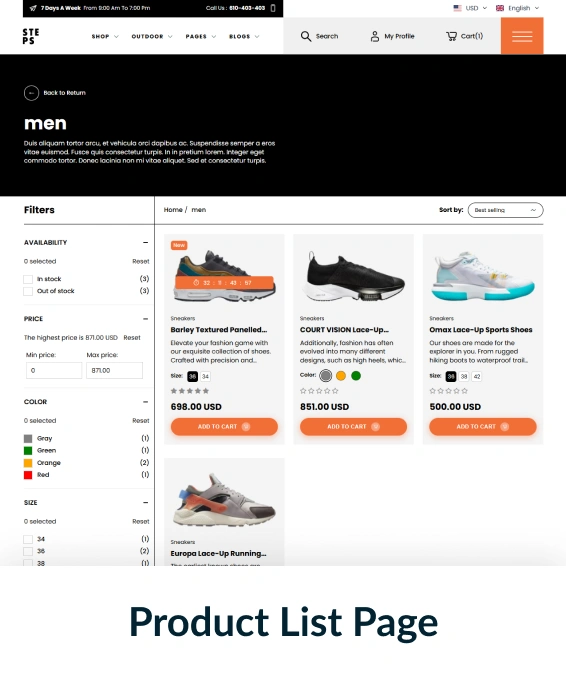This screenshot has height=674, width=566.
Task: Add Barley Textured Panelled shoes to cart
Action: point(224,426)
